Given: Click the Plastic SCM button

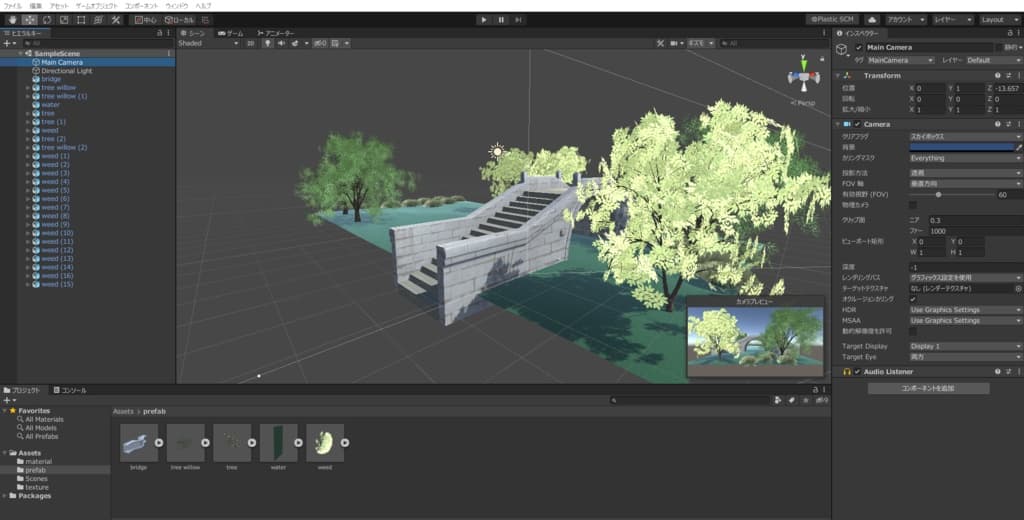Looking at the screenshot, I should pyautogui.click(x=832, y=19).
